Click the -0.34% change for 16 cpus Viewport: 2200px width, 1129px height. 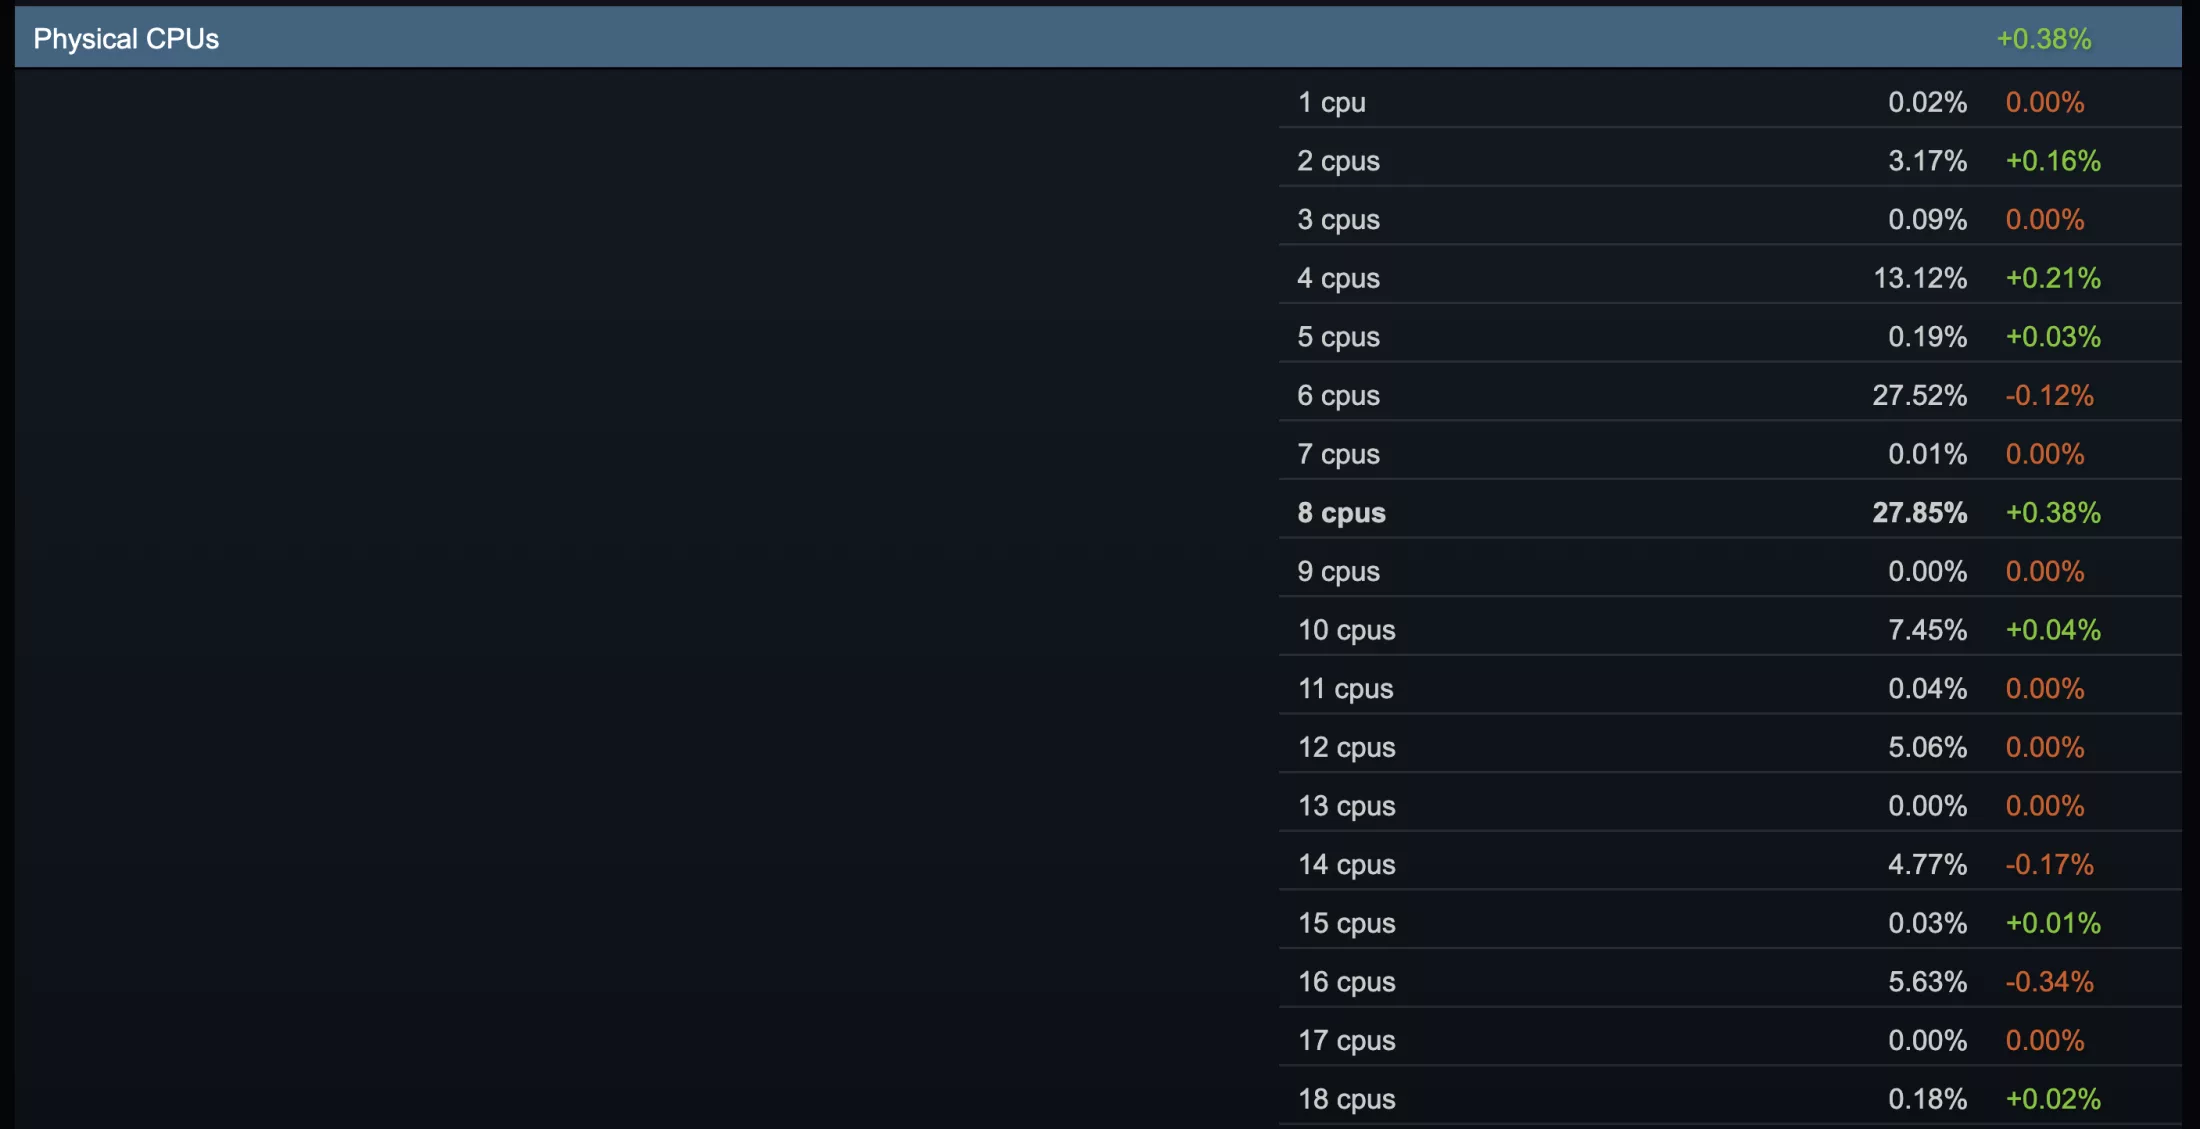pyautogui.click(x=2049, y=982)
